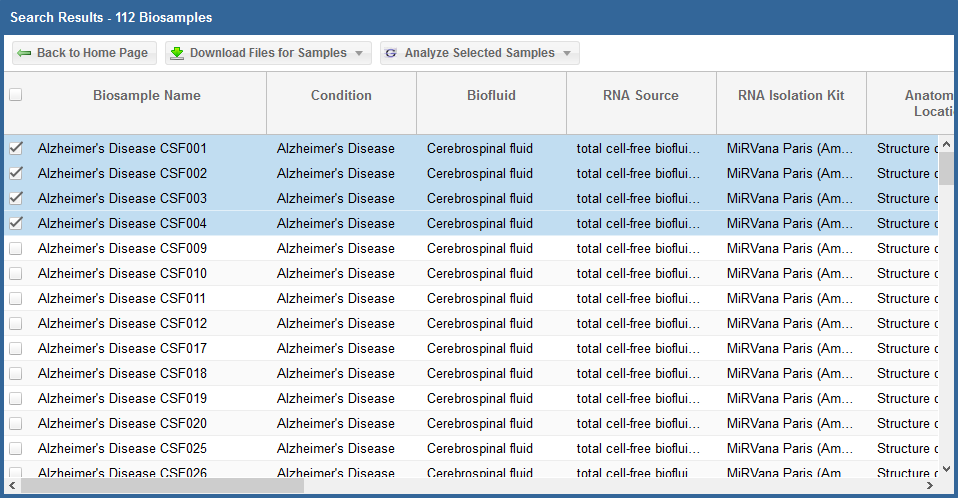Click the green download files icon
This screenshot has width=958, height=498.
pos(177,53)
